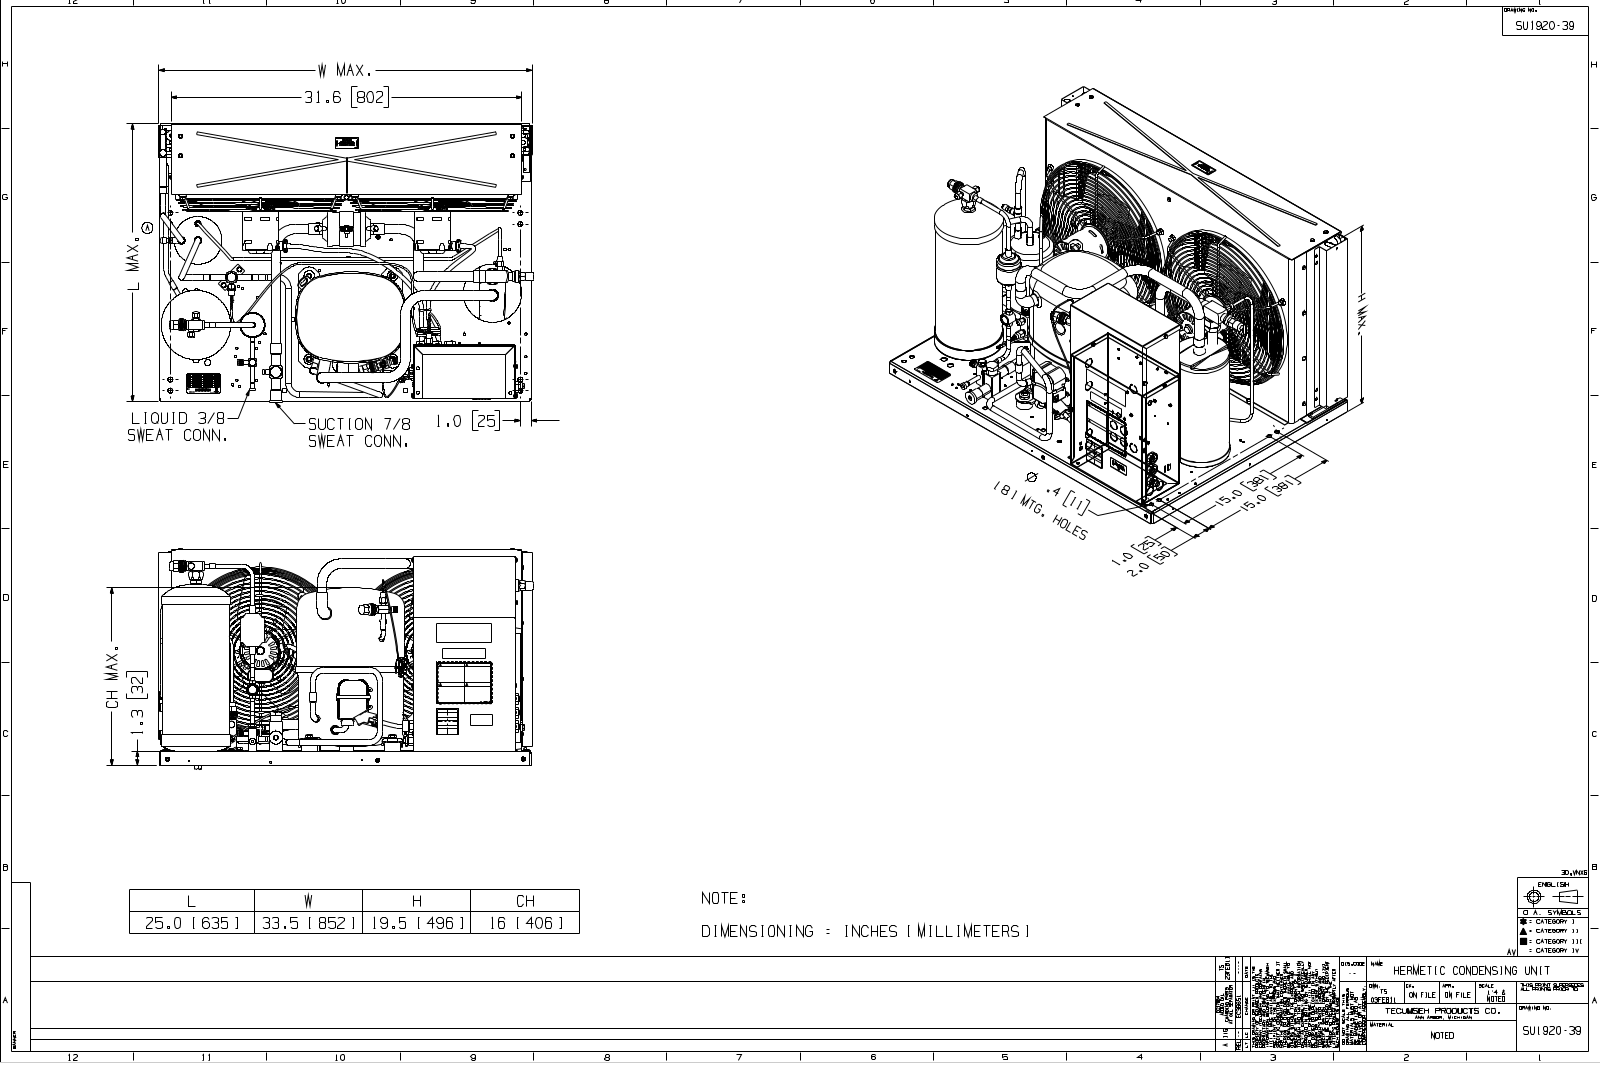Viewport: 1600px width, 1067px height.
Task: Click the CATEGORY I star symbol
Action: tap(1523, 921)
